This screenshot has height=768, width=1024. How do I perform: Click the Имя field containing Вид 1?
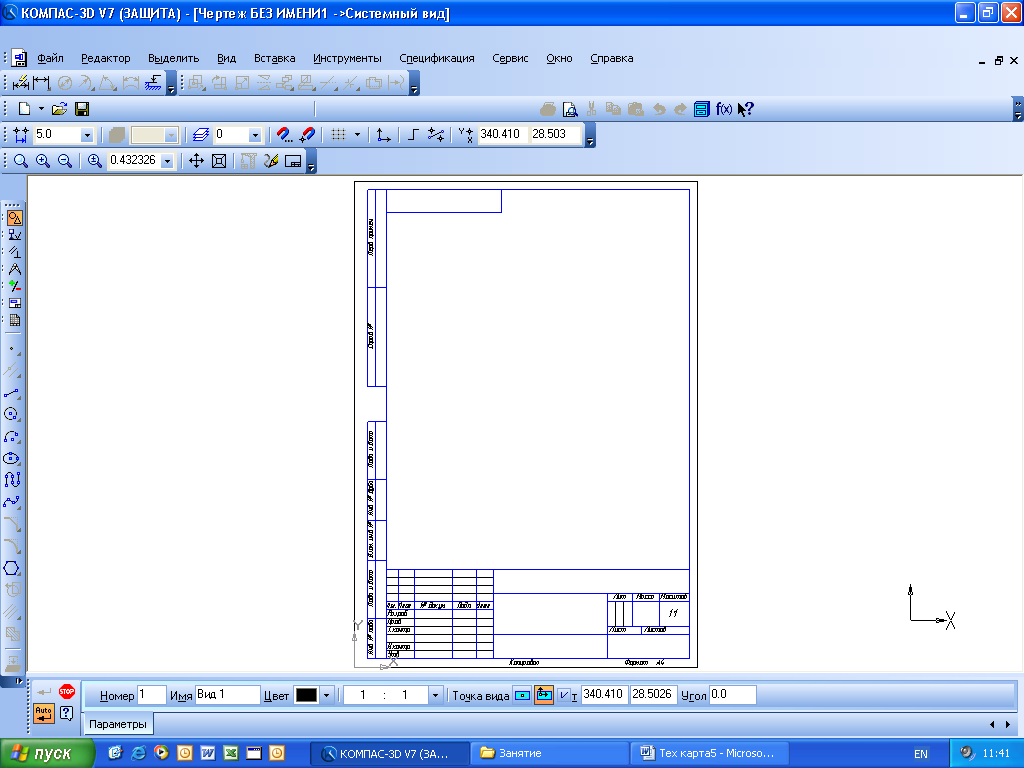(227, 695)
